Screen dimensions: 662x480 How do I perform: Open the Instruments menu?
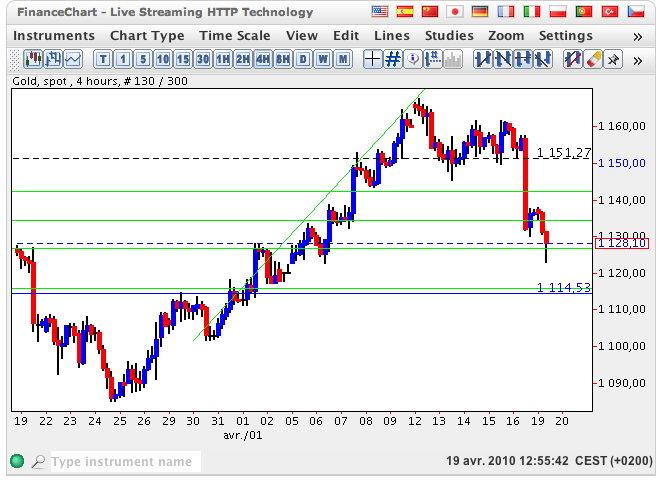(54, 36)
